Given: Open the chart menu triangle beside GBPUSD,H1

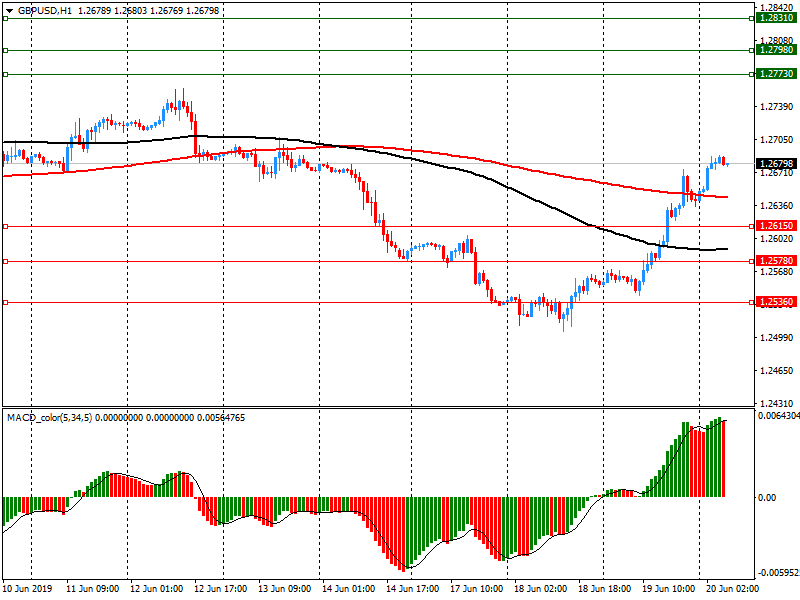Looking at the screenshot, I should click(x=9, y=11).
